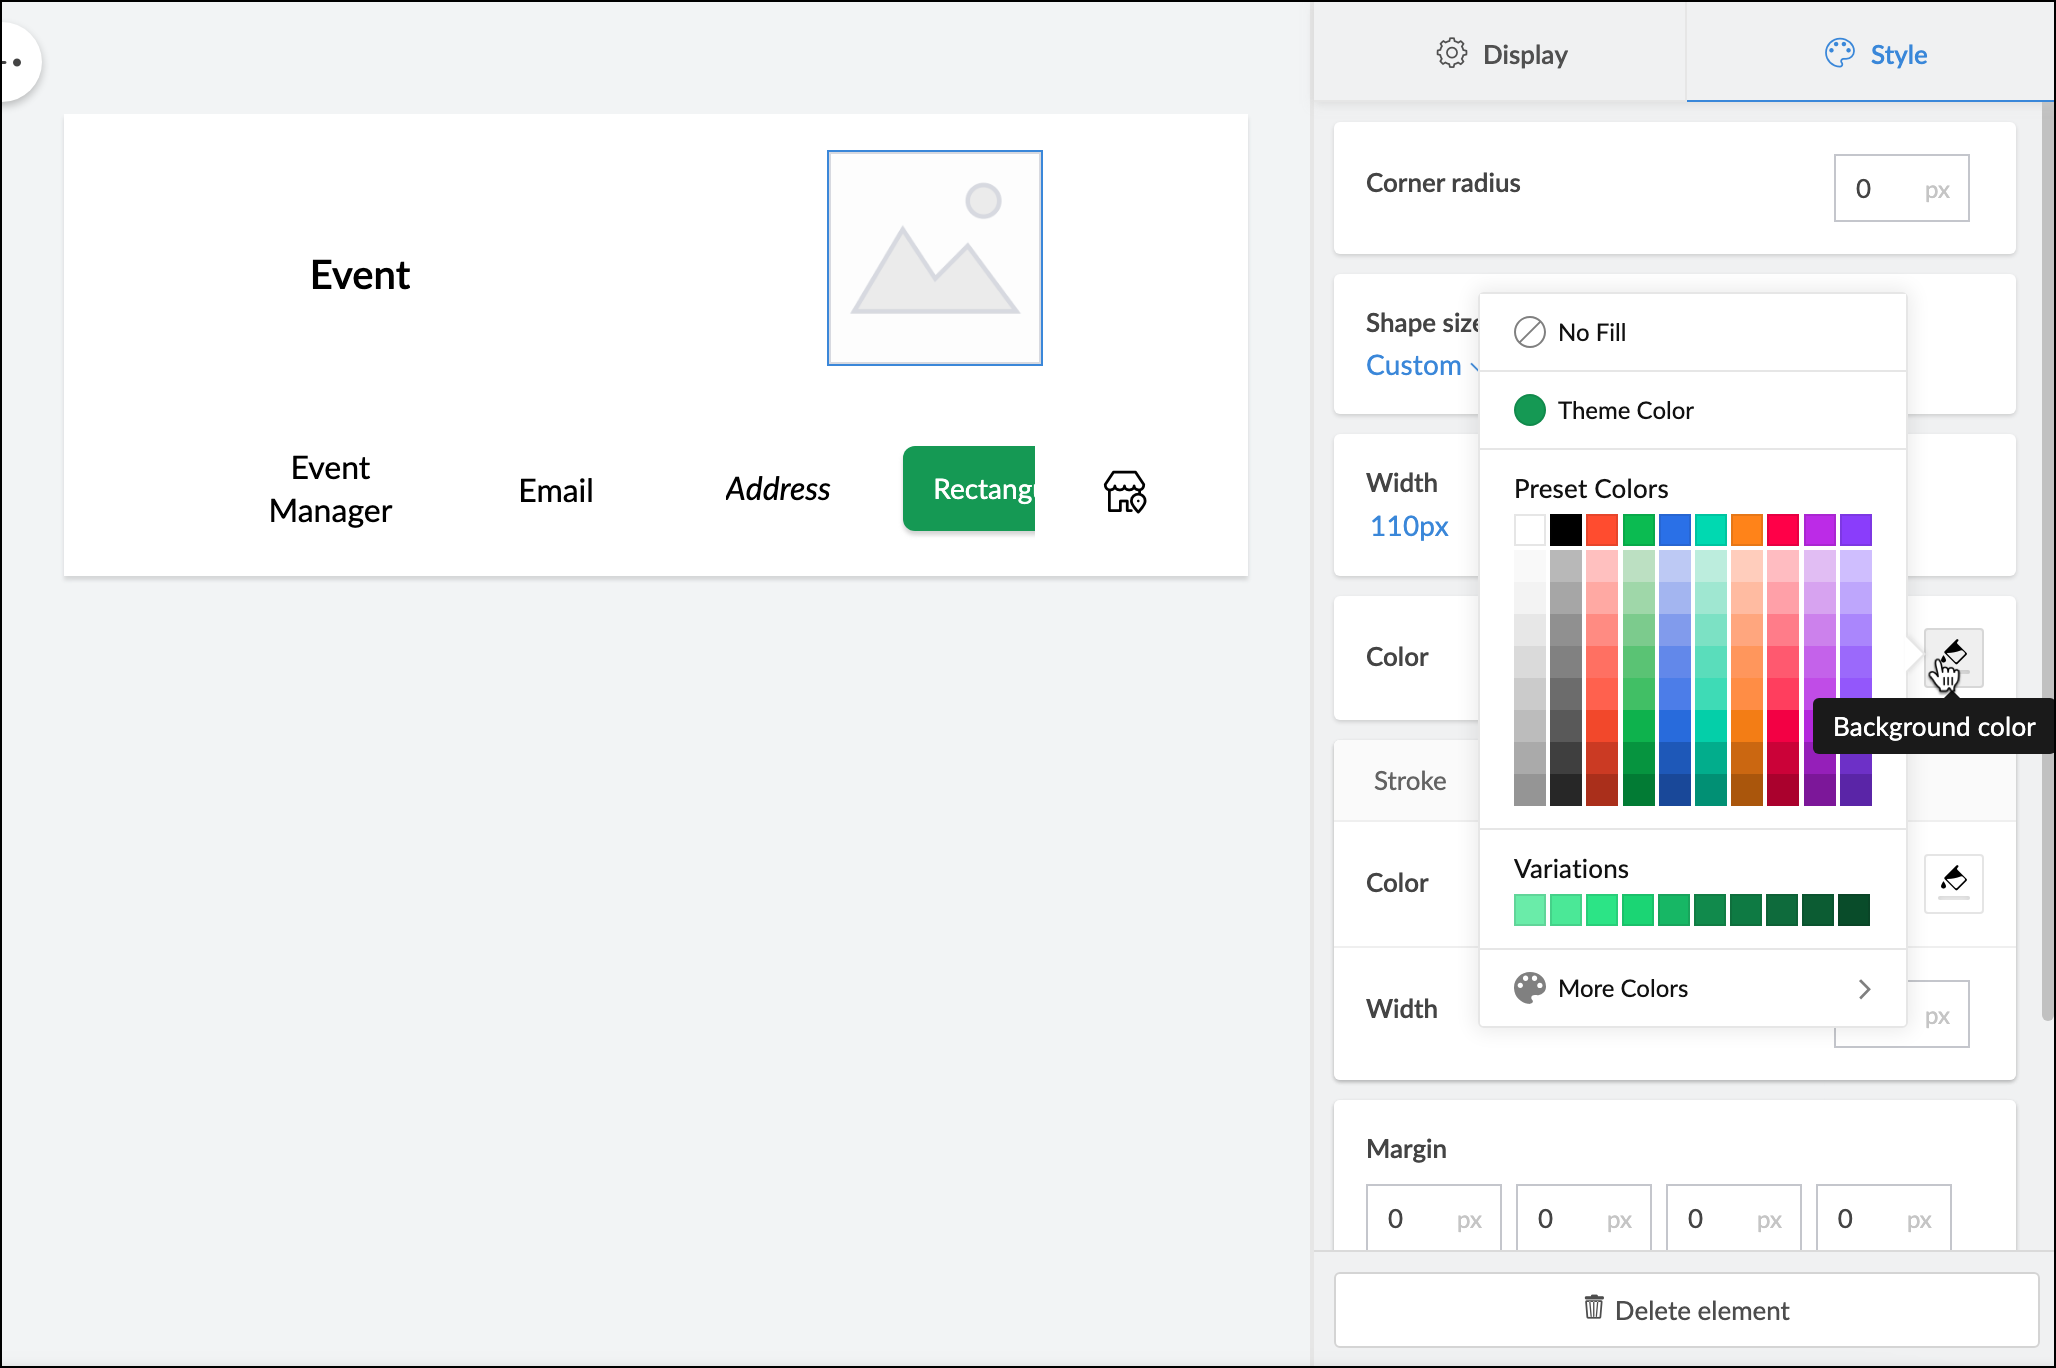Open the stroke color paint bucket icon
2056x1368 pixels.
[1953, 882]
